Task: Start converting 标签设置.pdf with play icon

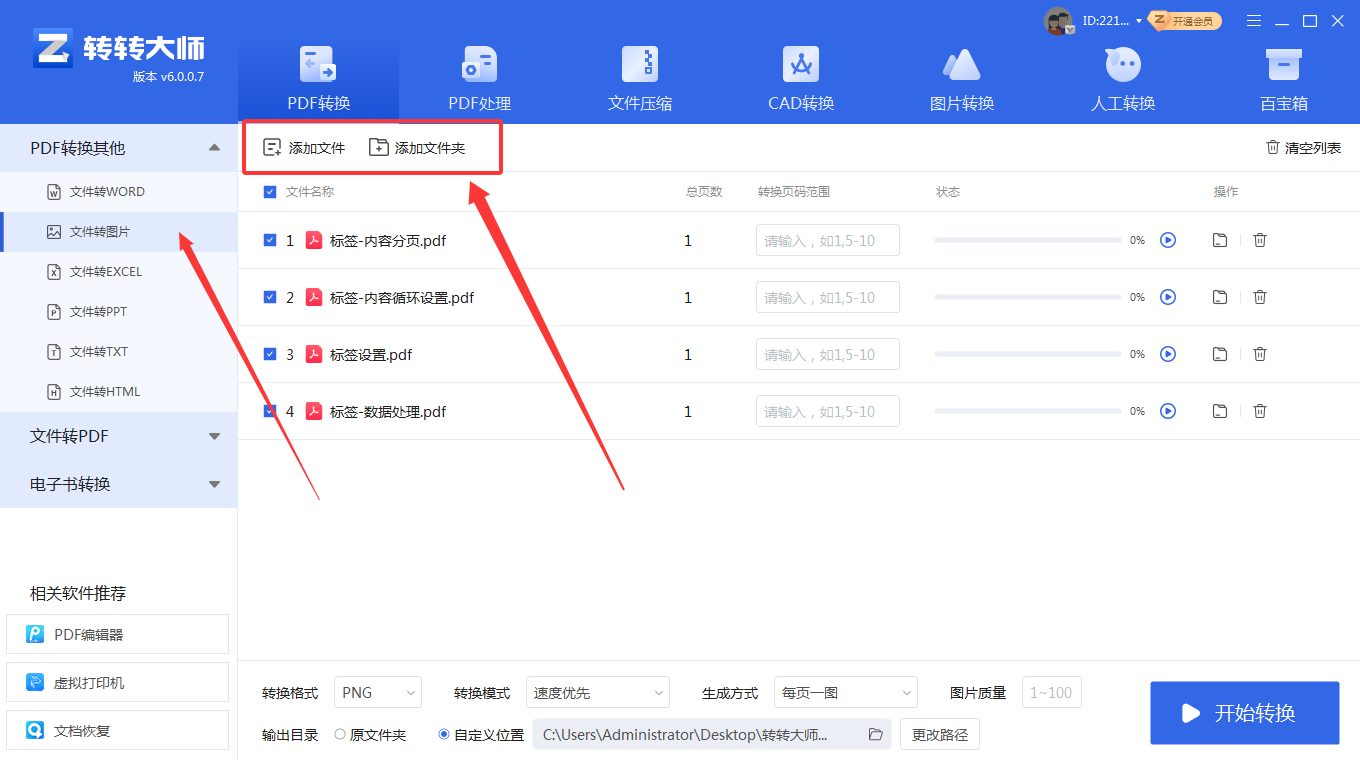Action: pyautogui.click(x=1168, y=354)
